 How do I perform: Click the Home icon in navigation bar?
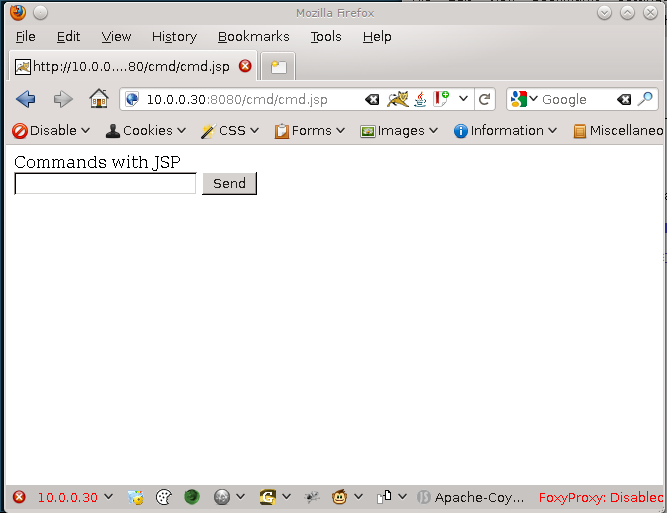98,99
